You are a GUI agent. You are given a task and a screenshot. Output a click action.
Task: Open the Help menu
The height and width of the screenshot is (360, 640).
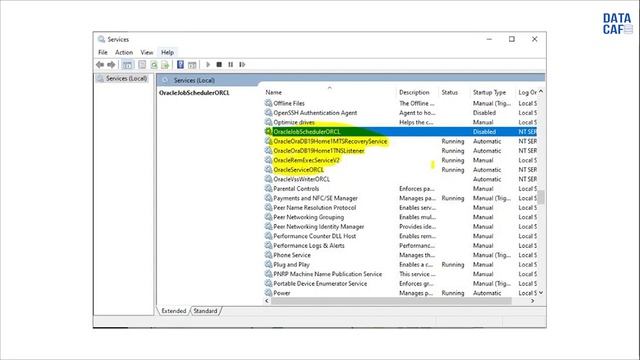tap(167, 52)
